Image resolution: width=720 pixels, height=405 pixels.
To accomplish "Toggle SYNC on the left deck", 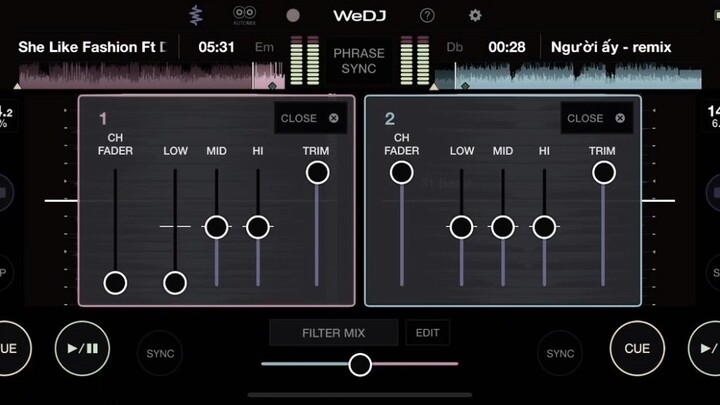I will [160, 353].
